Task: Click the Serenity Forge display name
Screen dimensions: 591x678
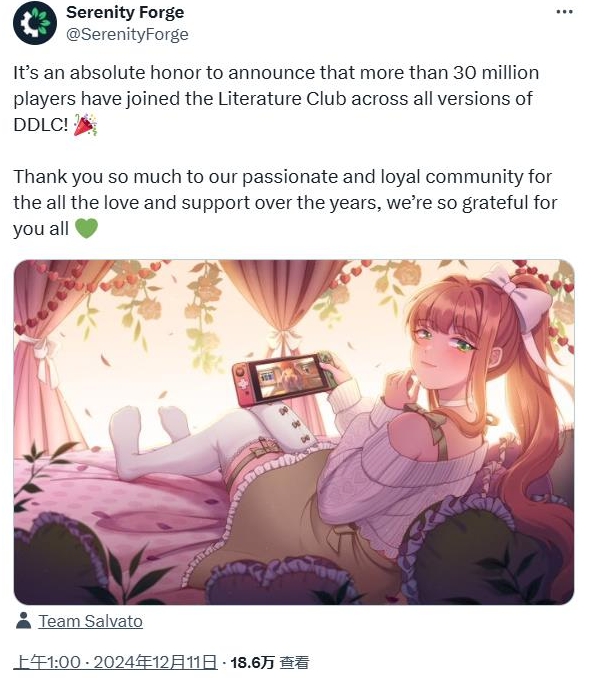Action: point(125,12)
